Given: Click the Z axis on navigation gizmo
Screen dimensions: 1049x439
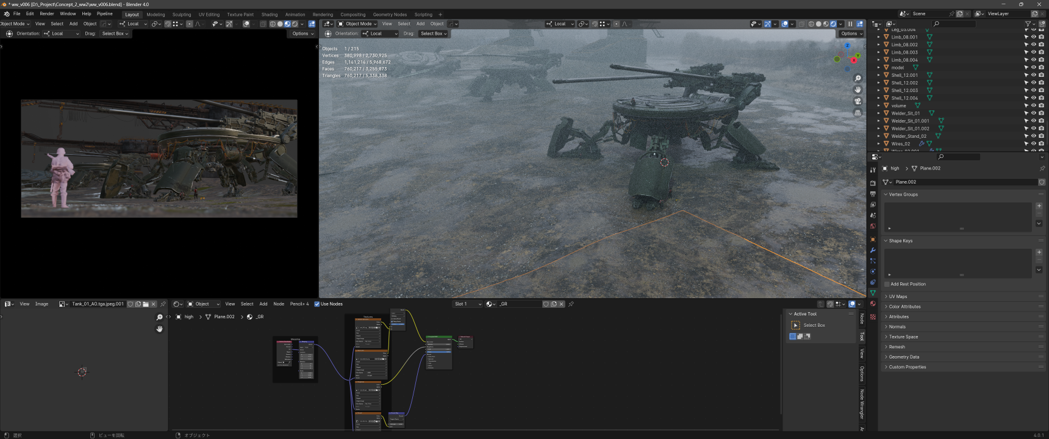Looking at the screenshot, I should click(848, 46).
